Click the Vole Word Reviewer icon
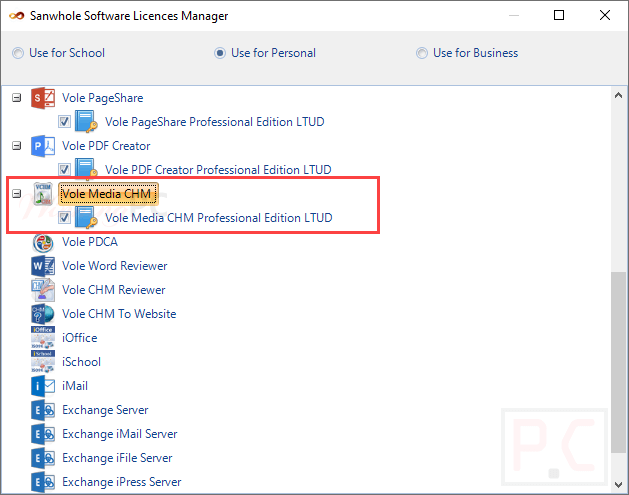The height and width of the screenshot is (495, 629). coord(43,266)
